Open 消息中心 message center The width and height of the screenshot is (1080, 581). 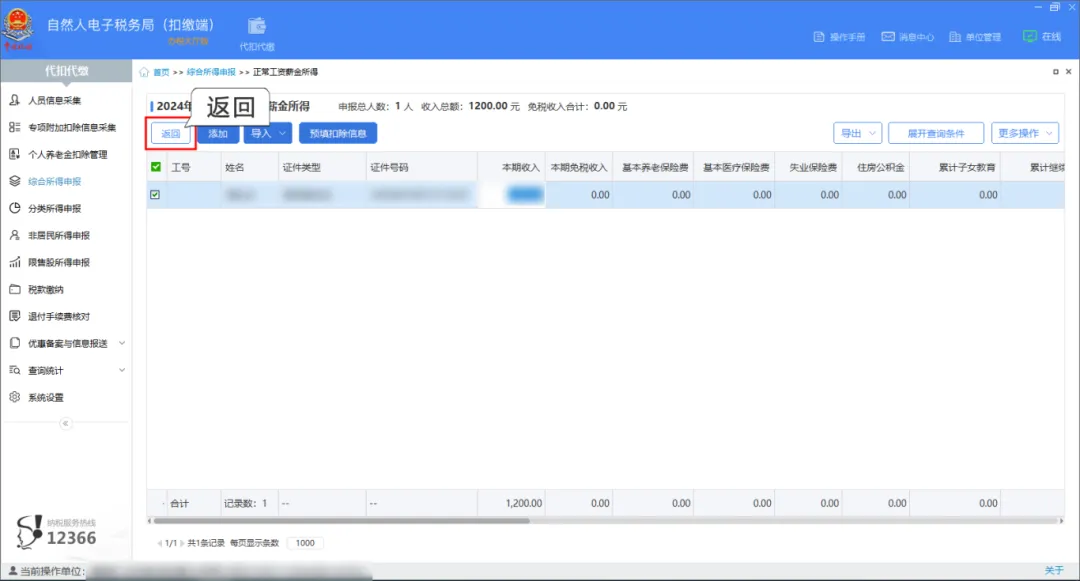coord(906,36)
